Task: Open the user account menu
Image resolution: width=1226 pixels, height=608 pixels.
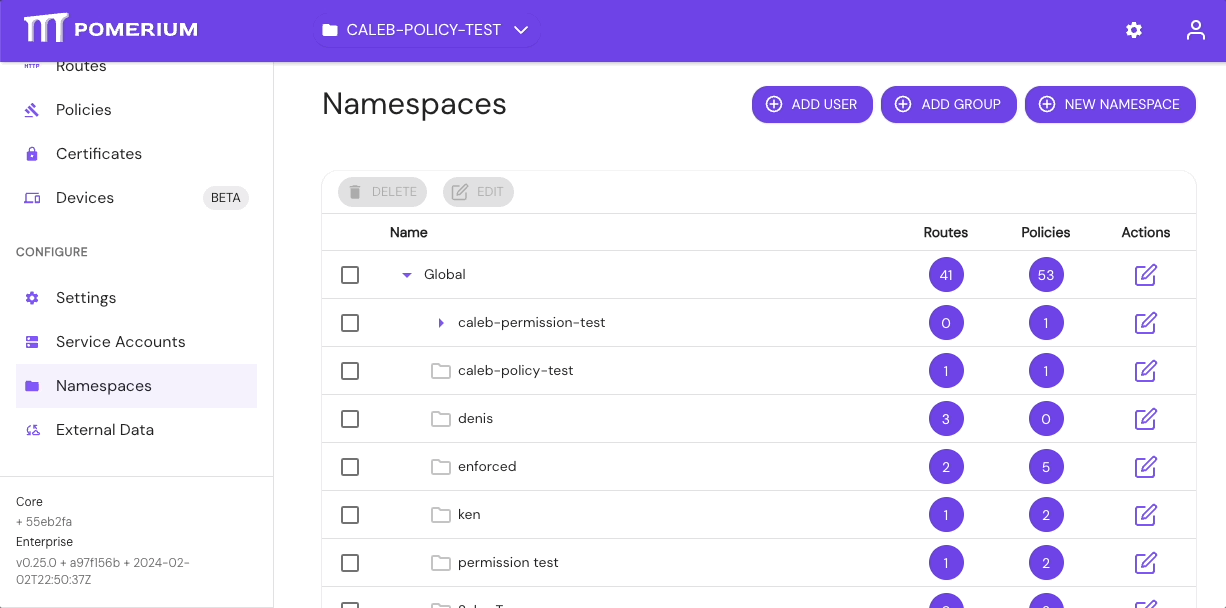Action: pos(1195,30)
